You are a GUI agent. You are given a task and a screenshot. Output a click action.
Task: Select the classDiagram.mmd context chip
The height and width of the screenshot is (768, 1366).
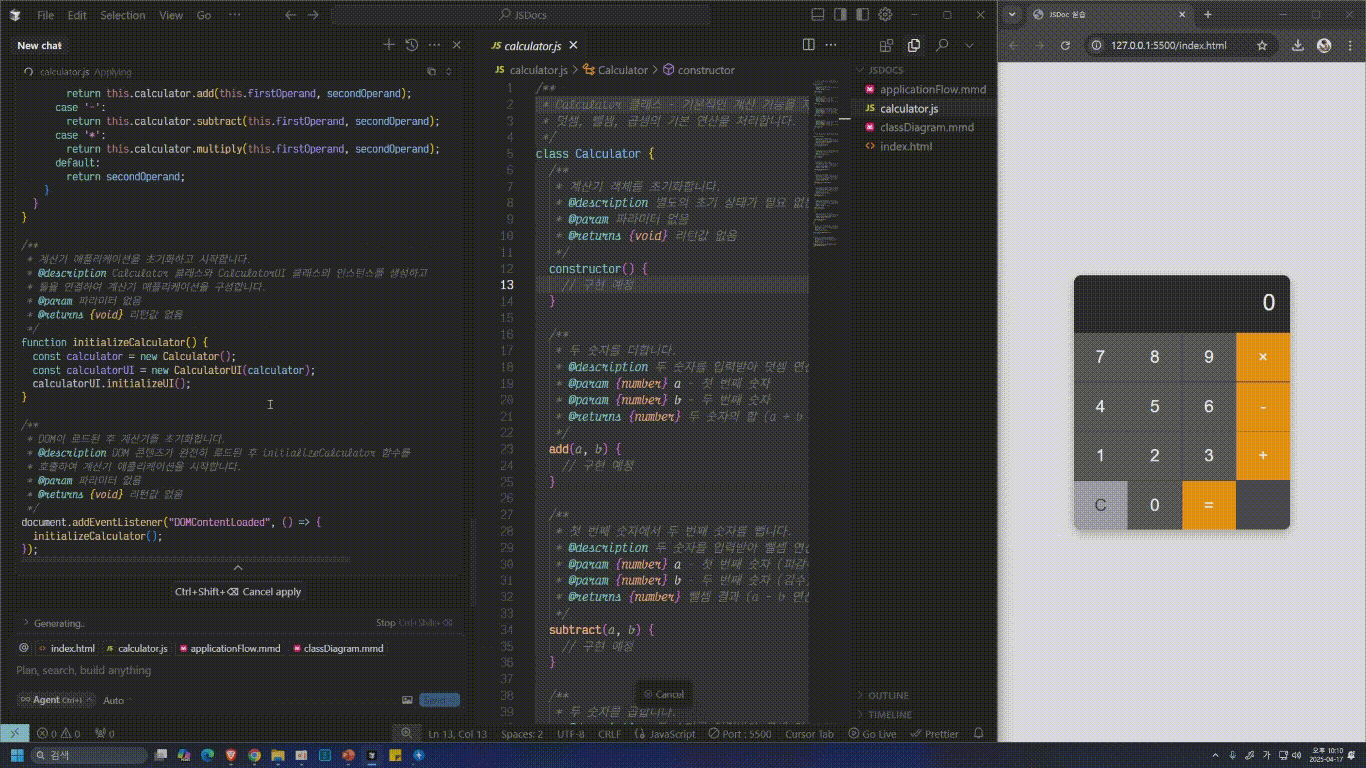[338, 648]
